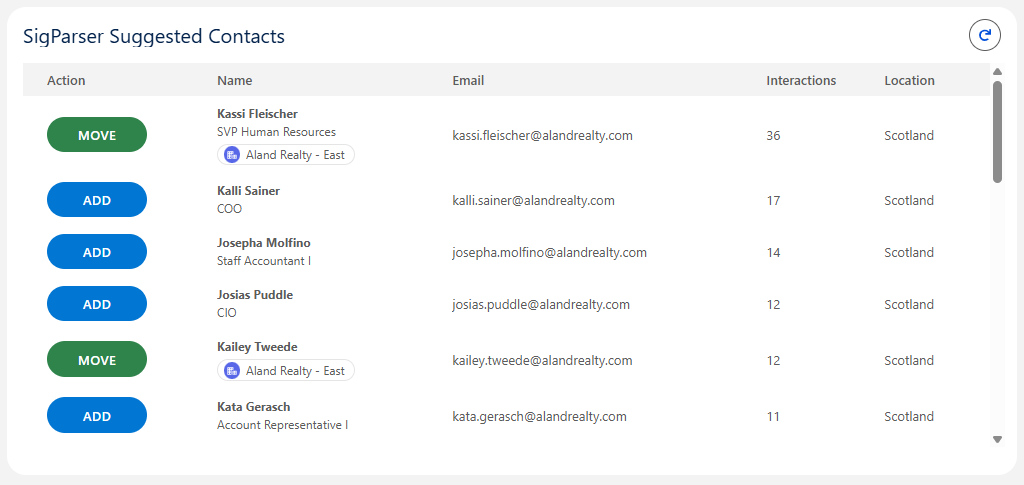
Task: Click Scotland location in Kata Gerasch row
Action: [x=909, y=416]
